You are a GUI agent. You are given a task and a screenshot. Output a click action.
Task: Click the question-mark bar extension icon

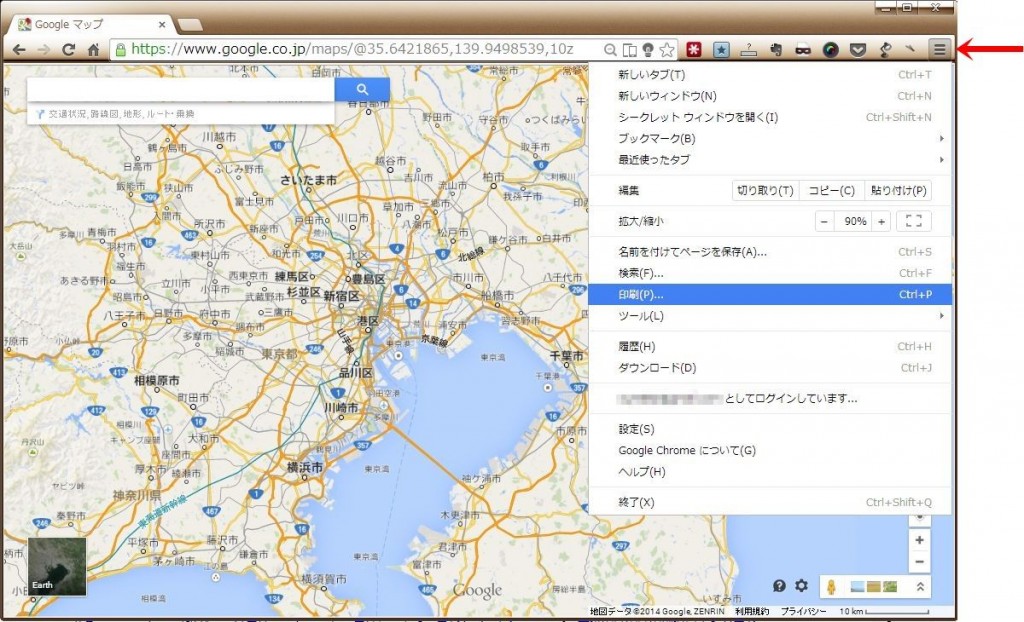coord(748,50)
